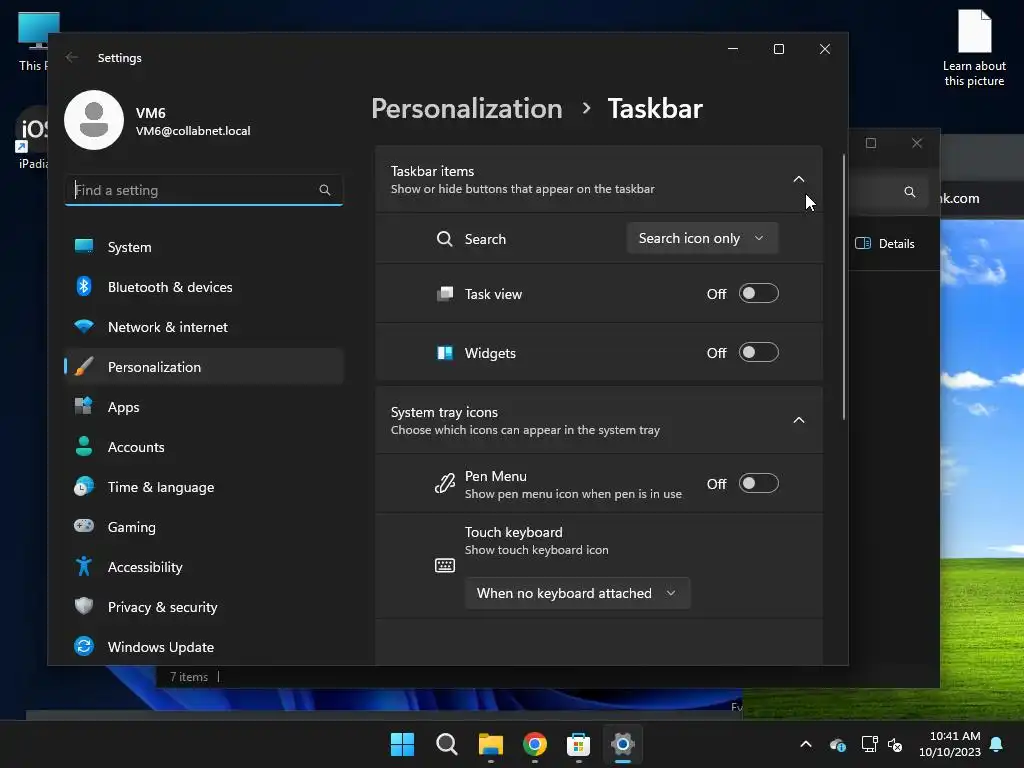Click the Windows Update sync icon
Image resolution: width=1024 pixels, height=768 pixels.
[x=84, y=646]
